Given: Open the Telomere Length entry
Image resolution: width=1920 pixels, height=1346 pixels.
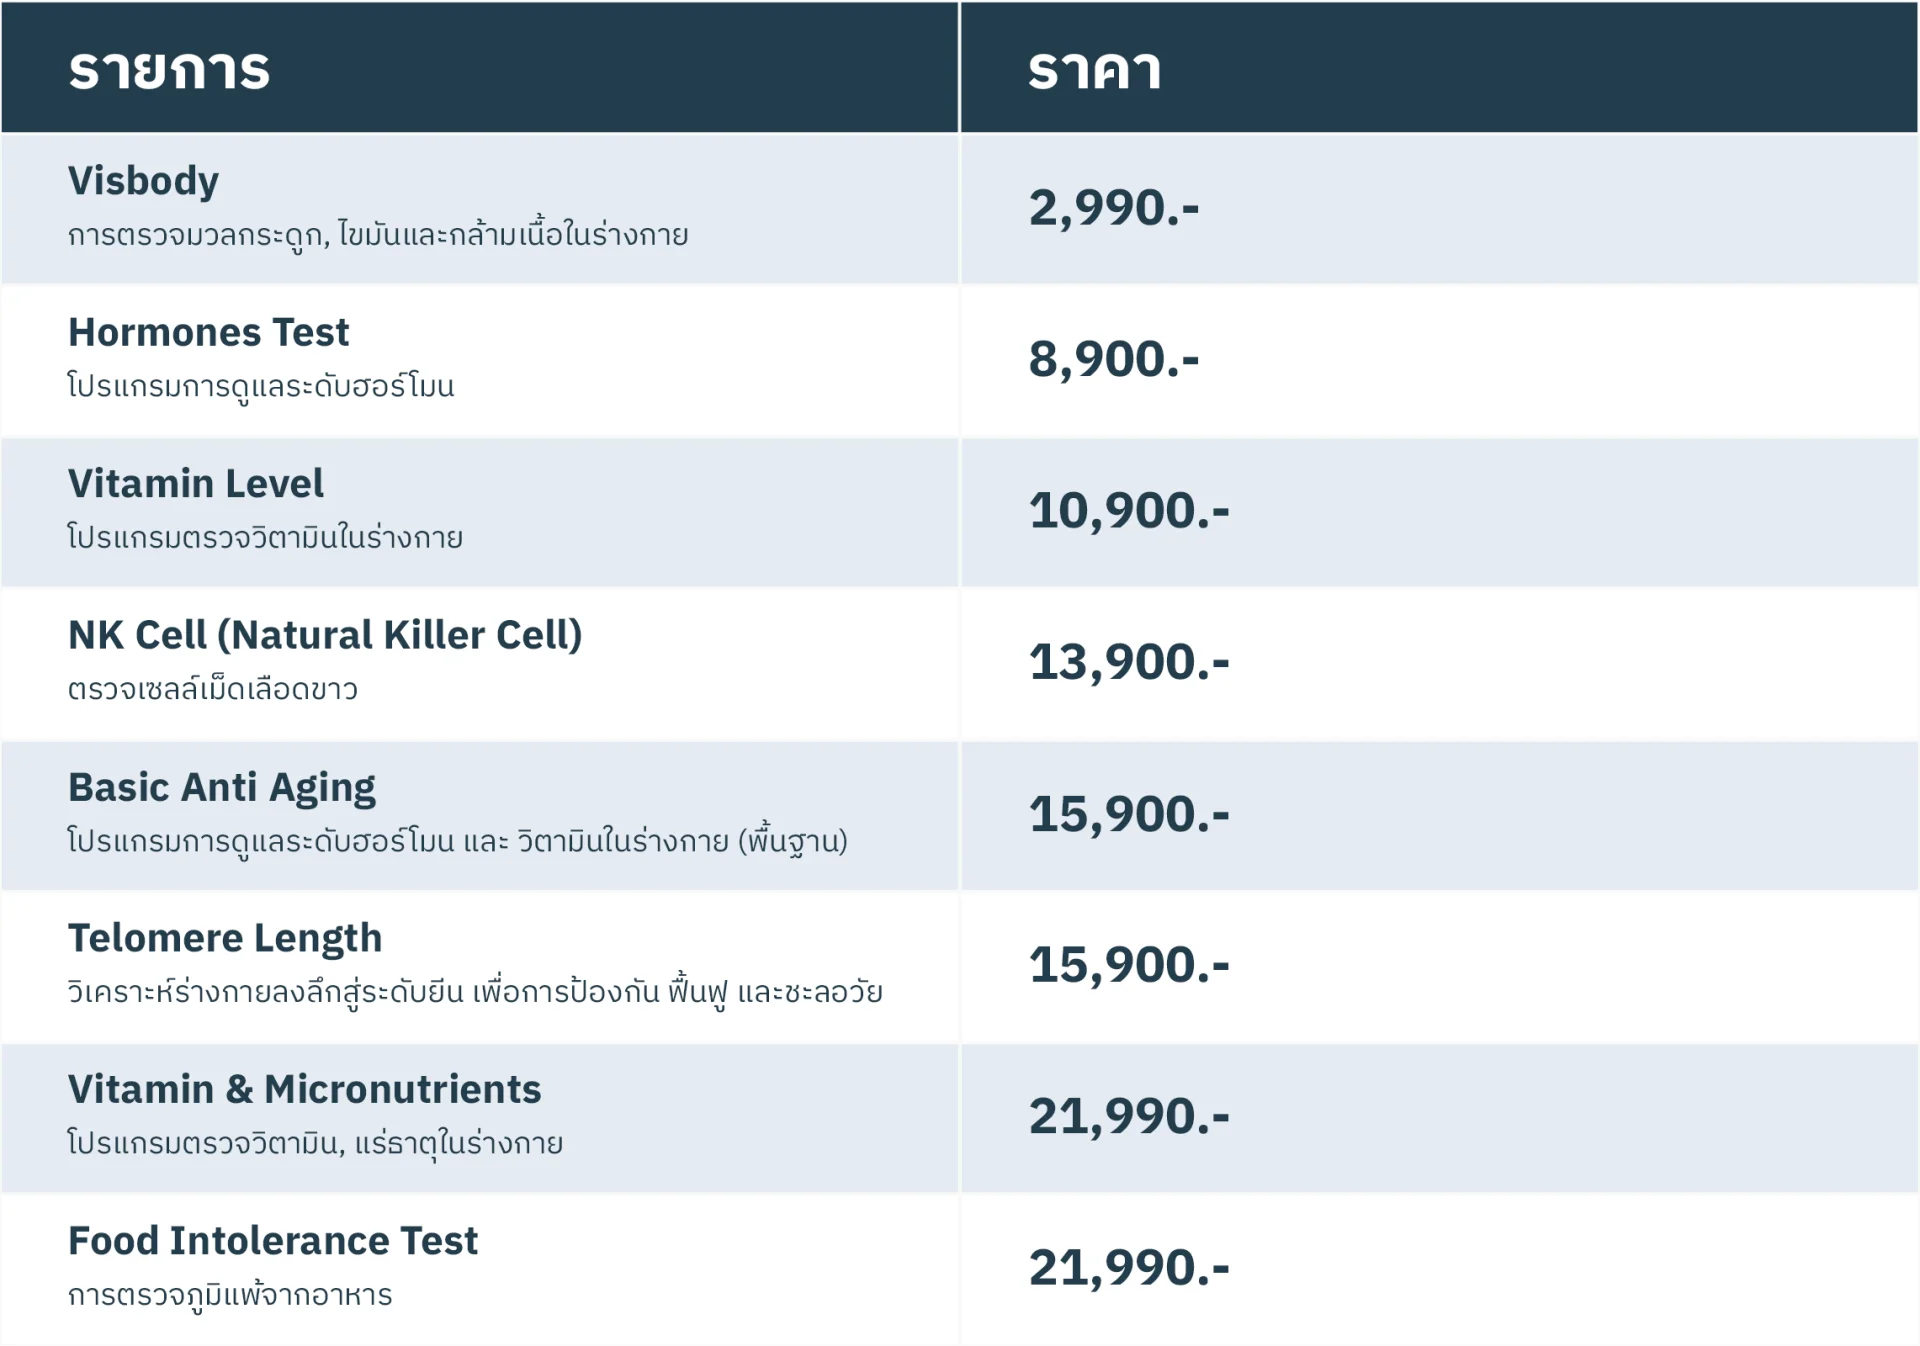Looking at the screenshot, I should [225, 938].
